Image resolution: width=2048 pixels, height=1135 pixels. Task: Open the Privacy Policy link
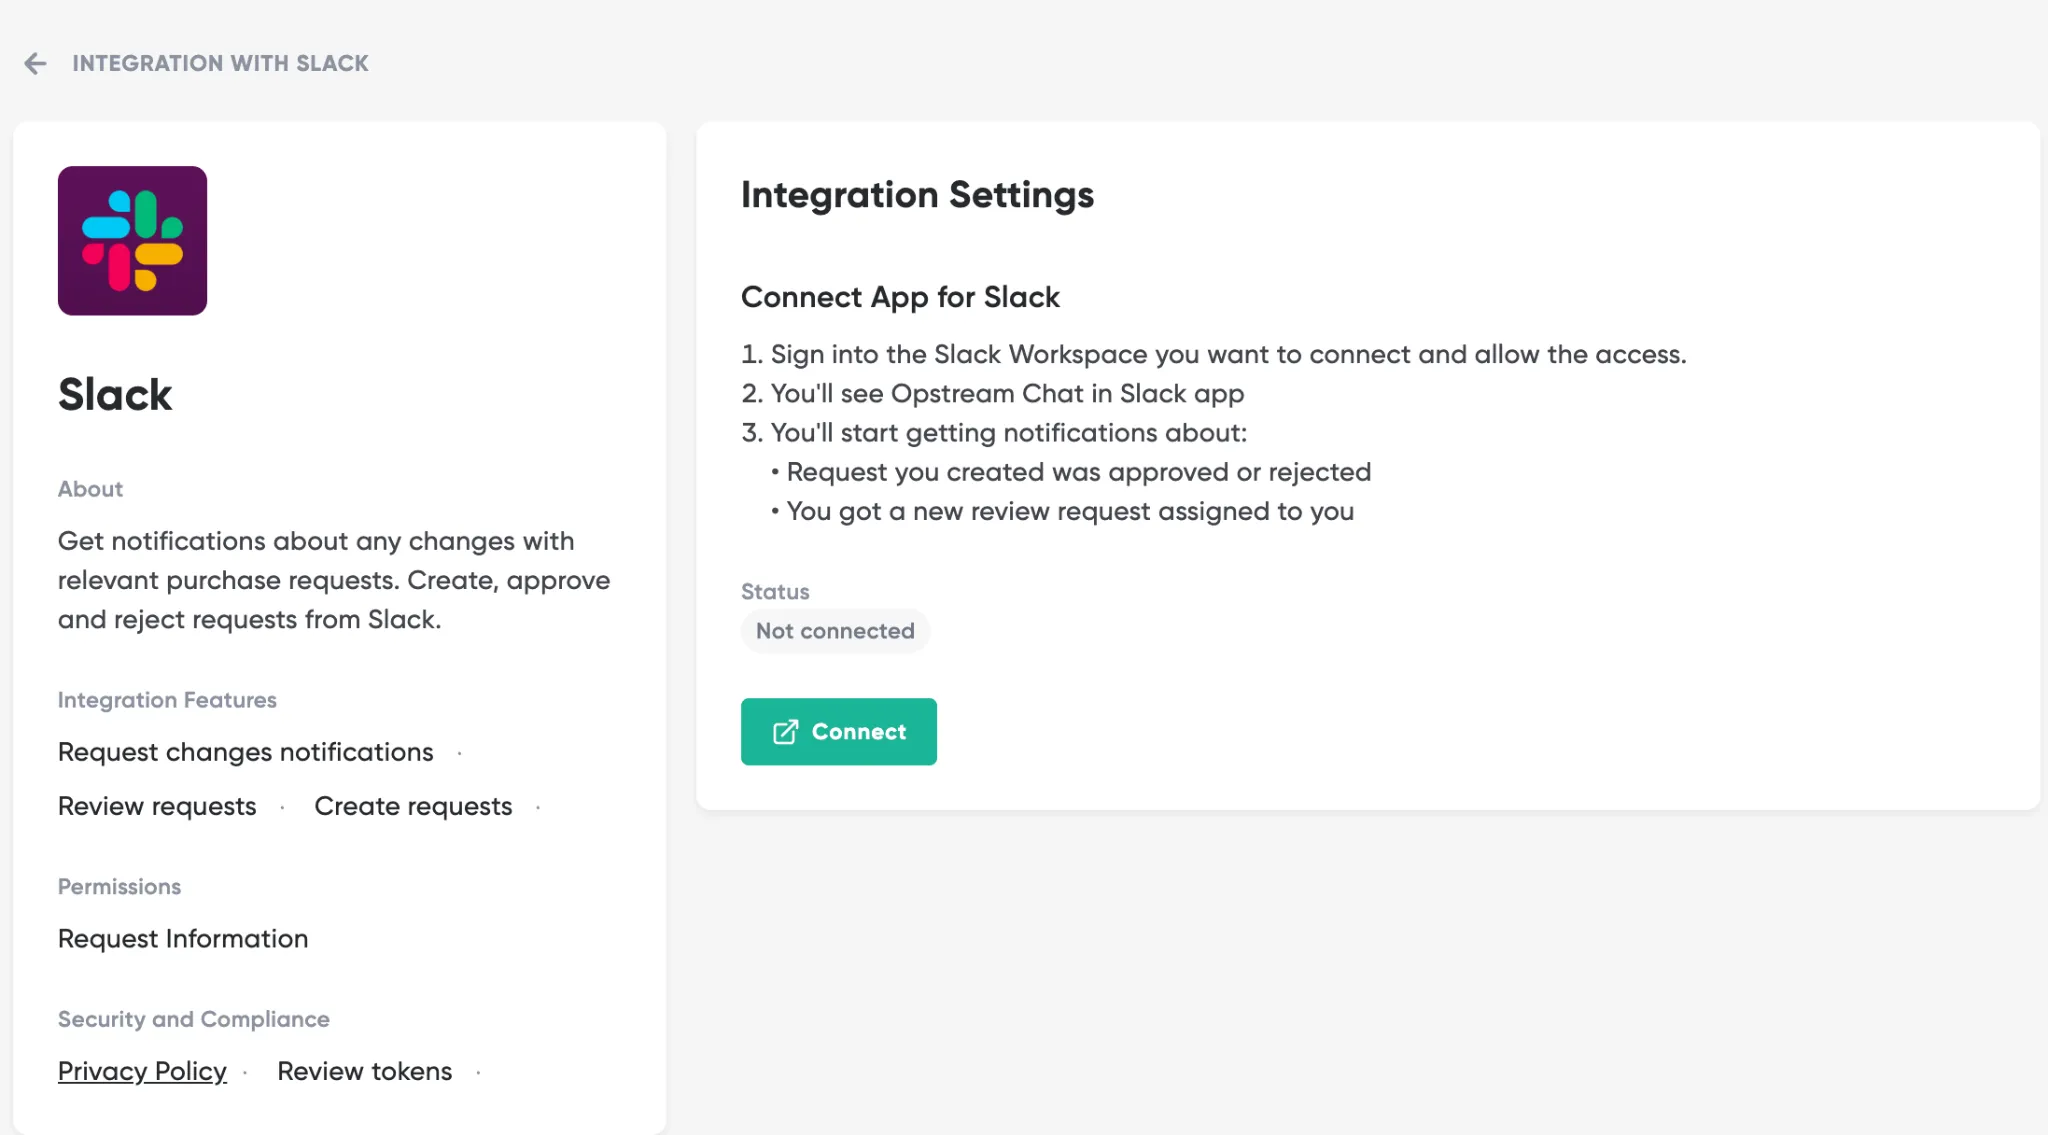click(142, 1071)
